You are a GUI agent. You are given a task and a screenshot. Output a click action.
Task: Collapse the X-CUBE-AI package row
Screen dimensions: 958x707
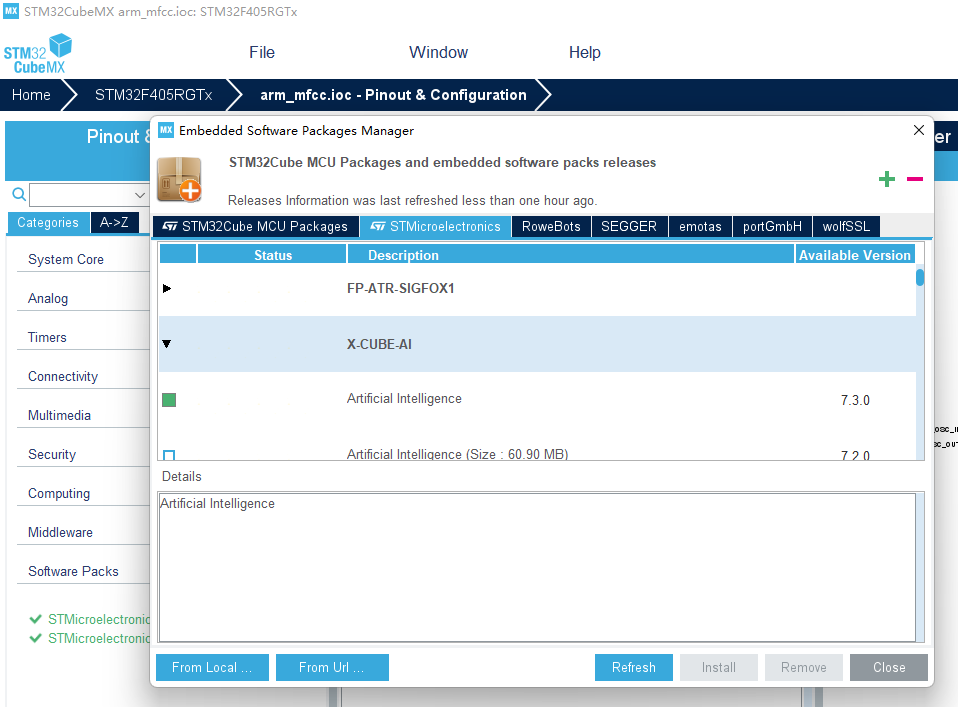coord(167,344)
